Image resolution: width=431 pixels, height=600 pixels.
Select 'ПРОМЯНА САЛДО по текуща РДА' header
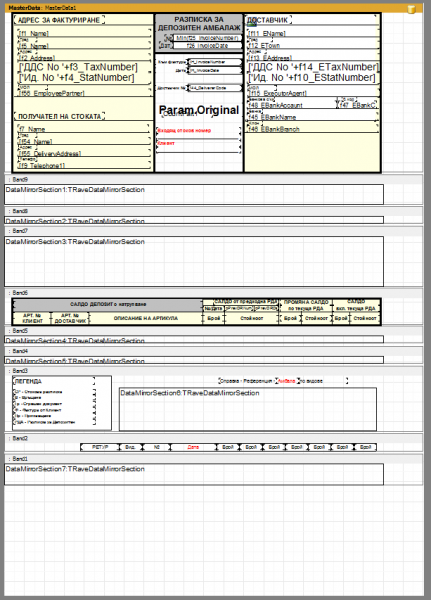306,305
